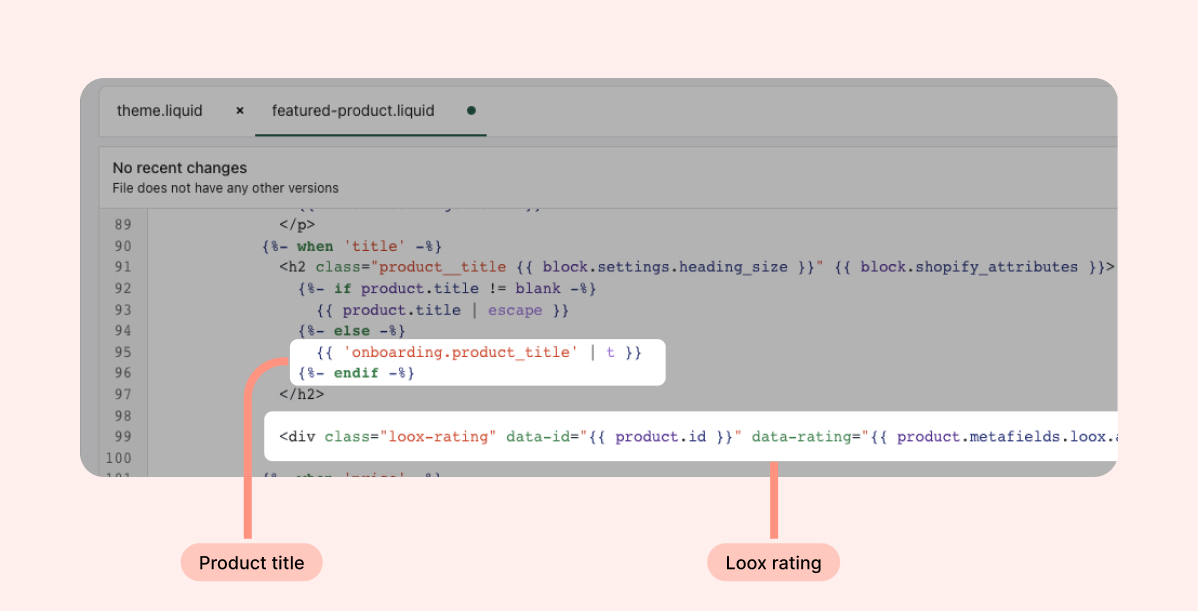Image resolution: width=1198 pixels, height=611 pixels.
Task: Select the featured-product.liquid tab
Action: [x=353, y=111]
